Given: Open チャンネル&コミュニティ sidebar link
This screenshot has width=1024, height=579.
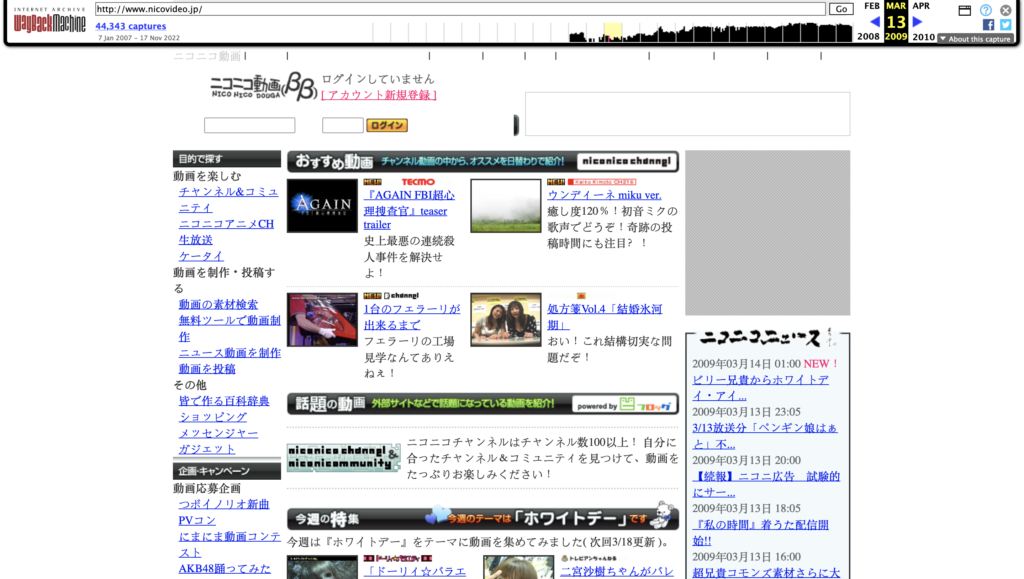Looking at the screenshot, I should [229, 200].
